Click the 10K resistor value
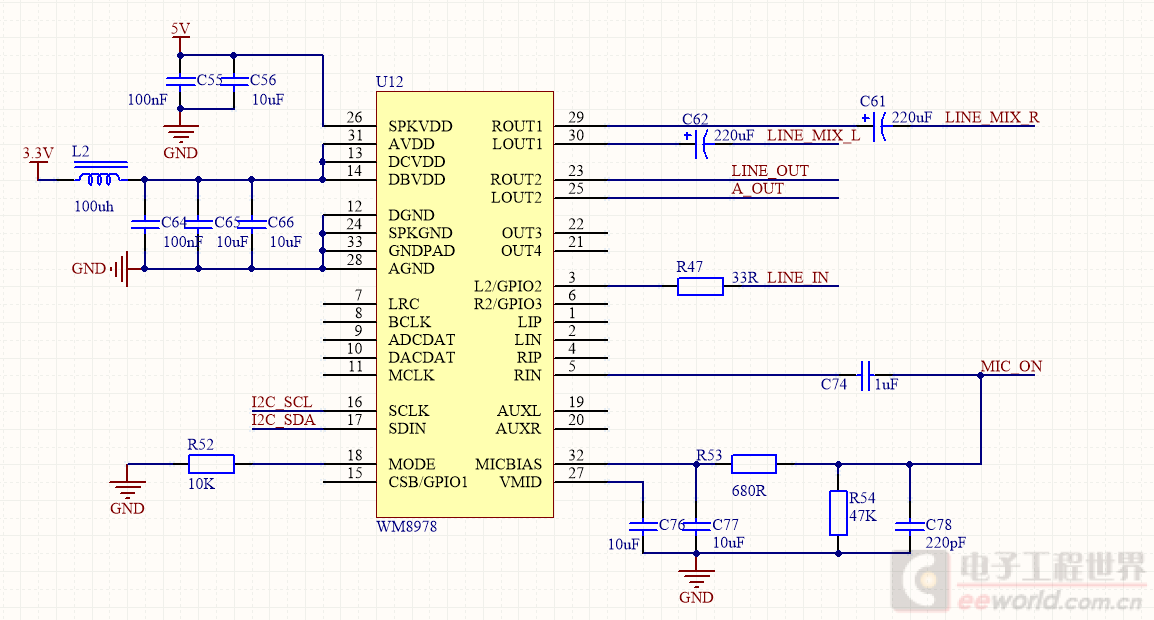 [202, 485]
